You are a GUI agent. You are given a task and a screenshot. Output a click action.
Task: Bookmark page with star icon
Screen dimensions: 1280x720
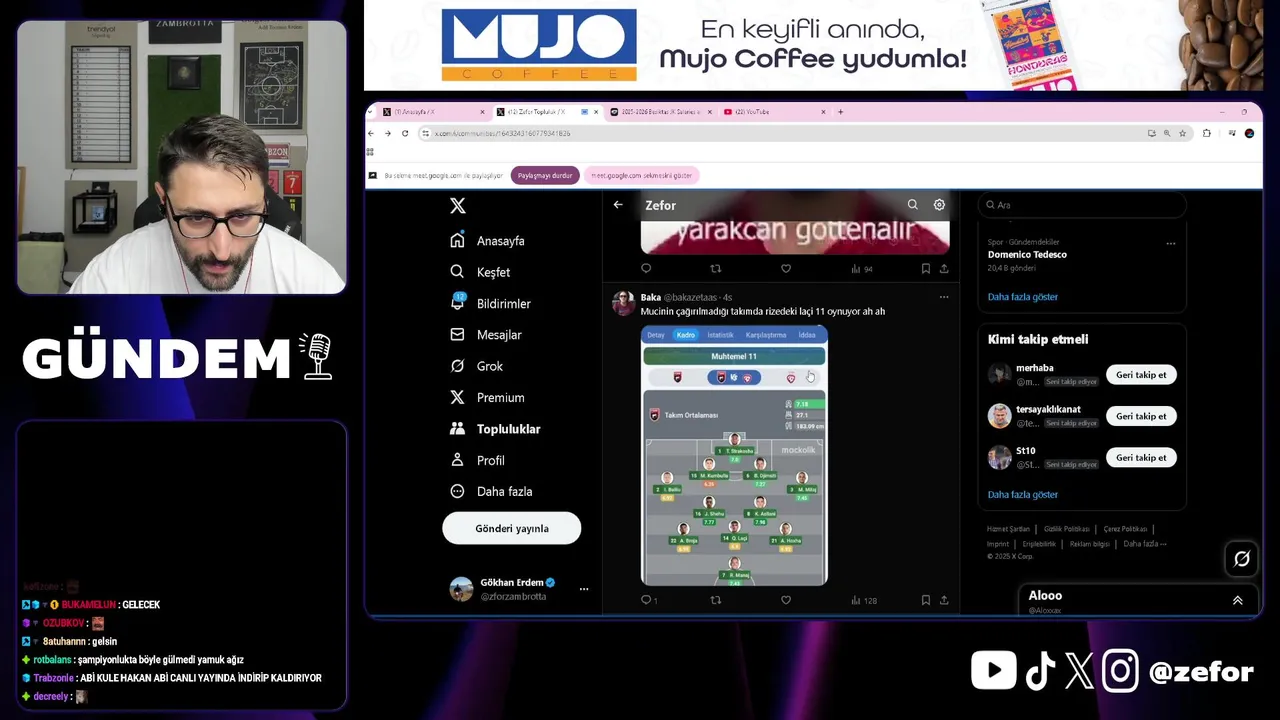pyautogui.click(x=1182, y=133)
